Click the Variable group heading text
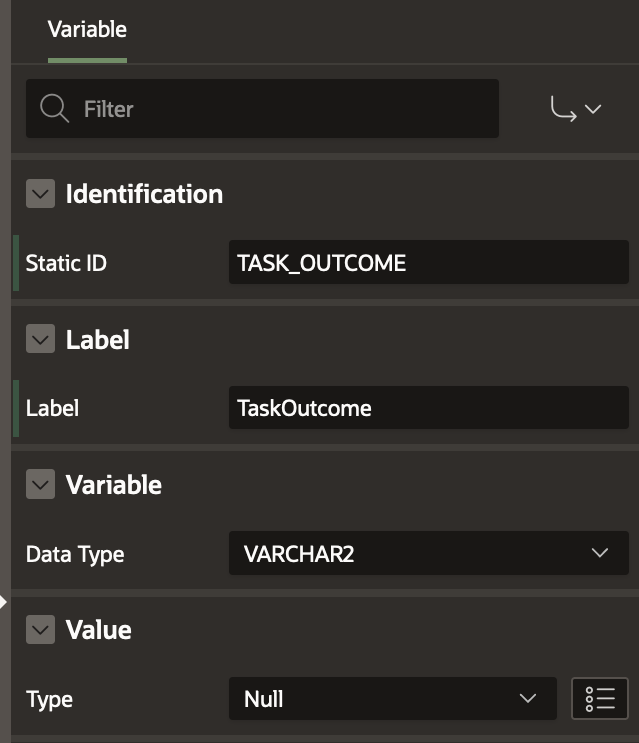 pyautogui.click(x=113, y=485)
